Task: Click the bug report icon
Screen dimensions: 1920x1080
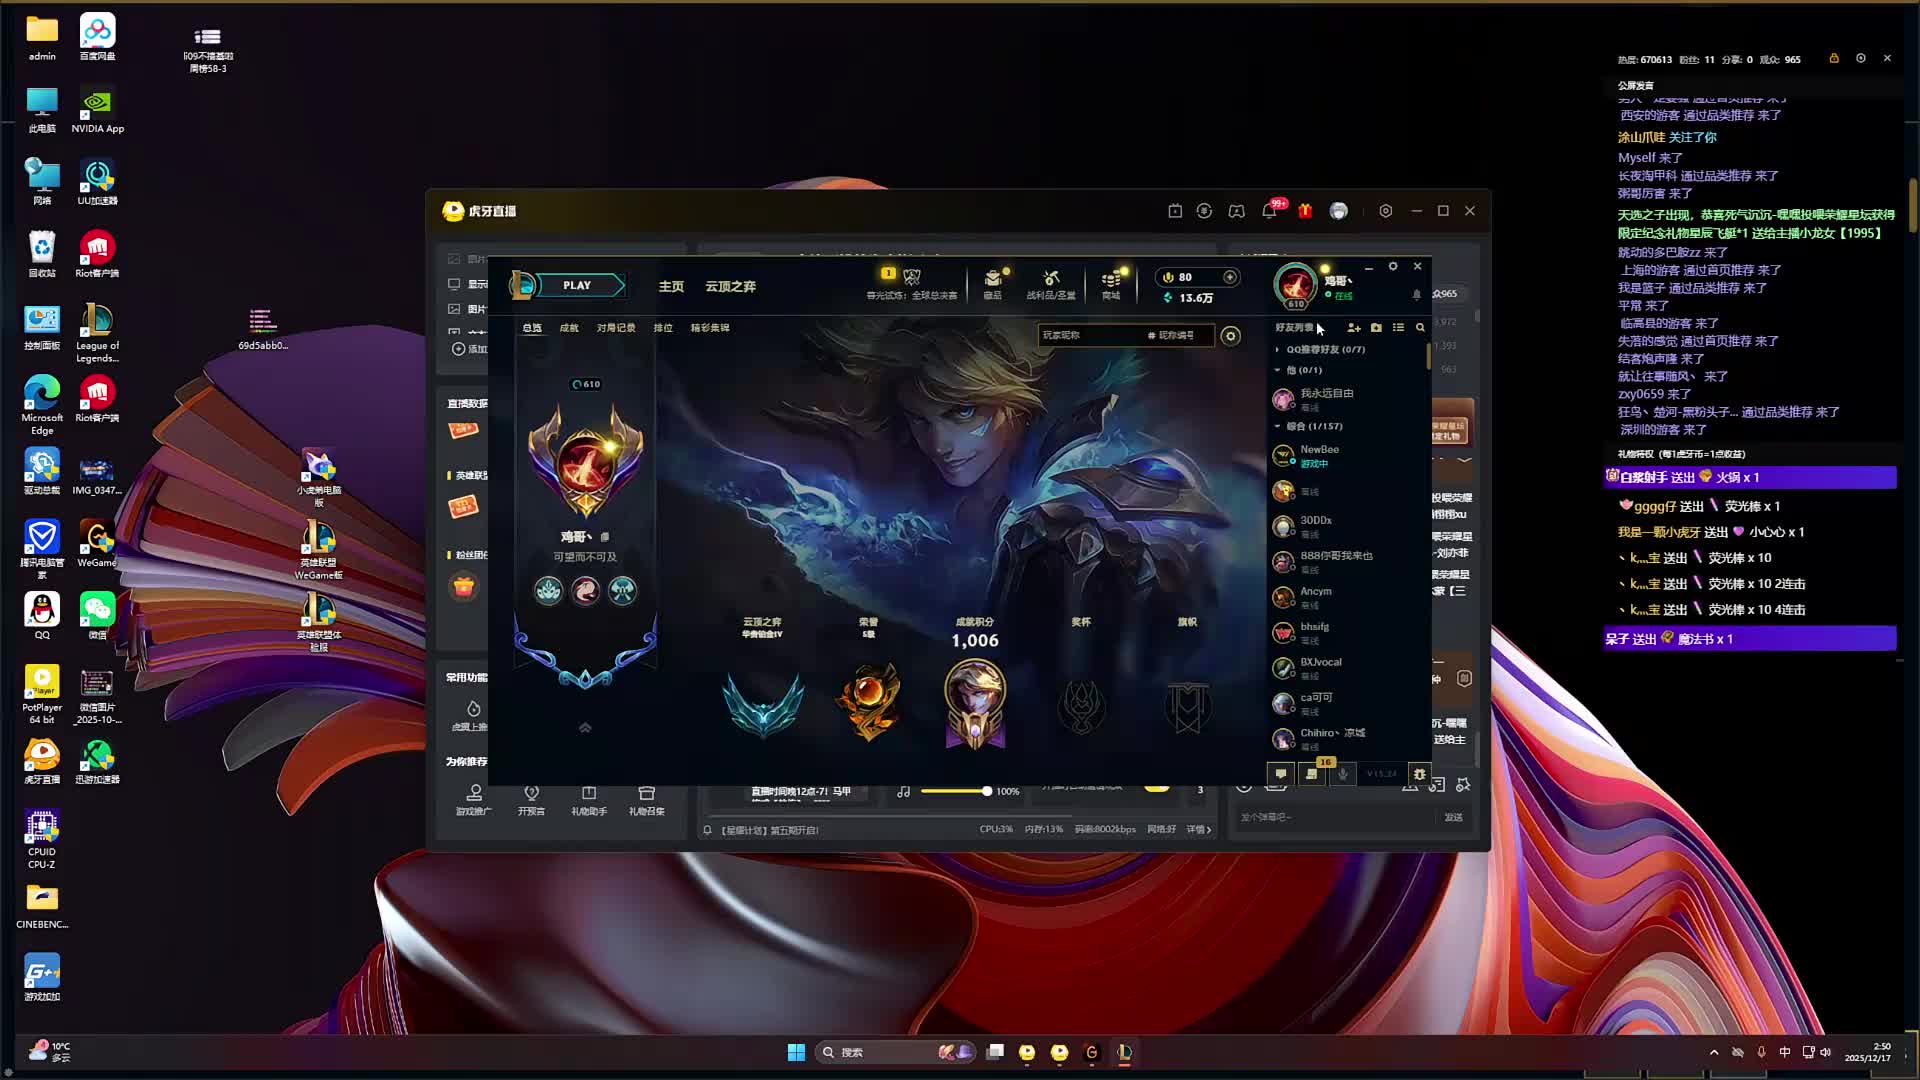Action: pyautogui.click(x=1419, y=774)
